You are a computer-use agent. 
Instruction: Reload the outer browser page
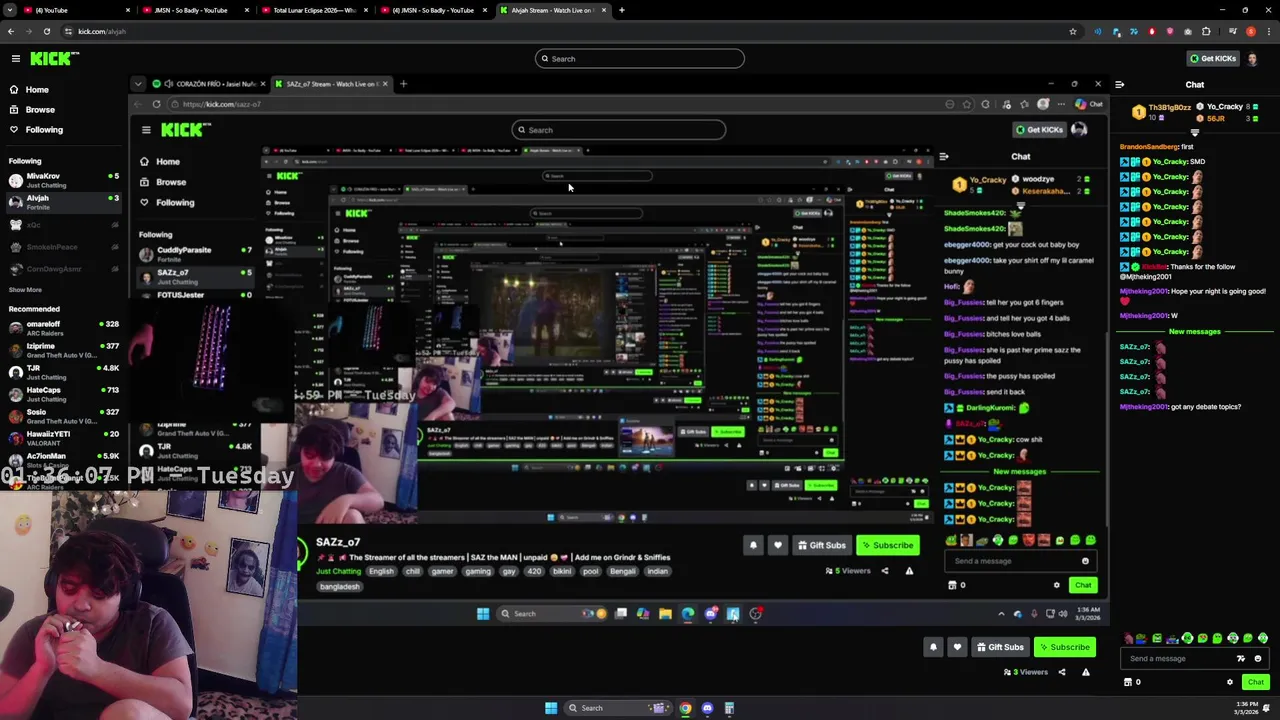(46, 31)
